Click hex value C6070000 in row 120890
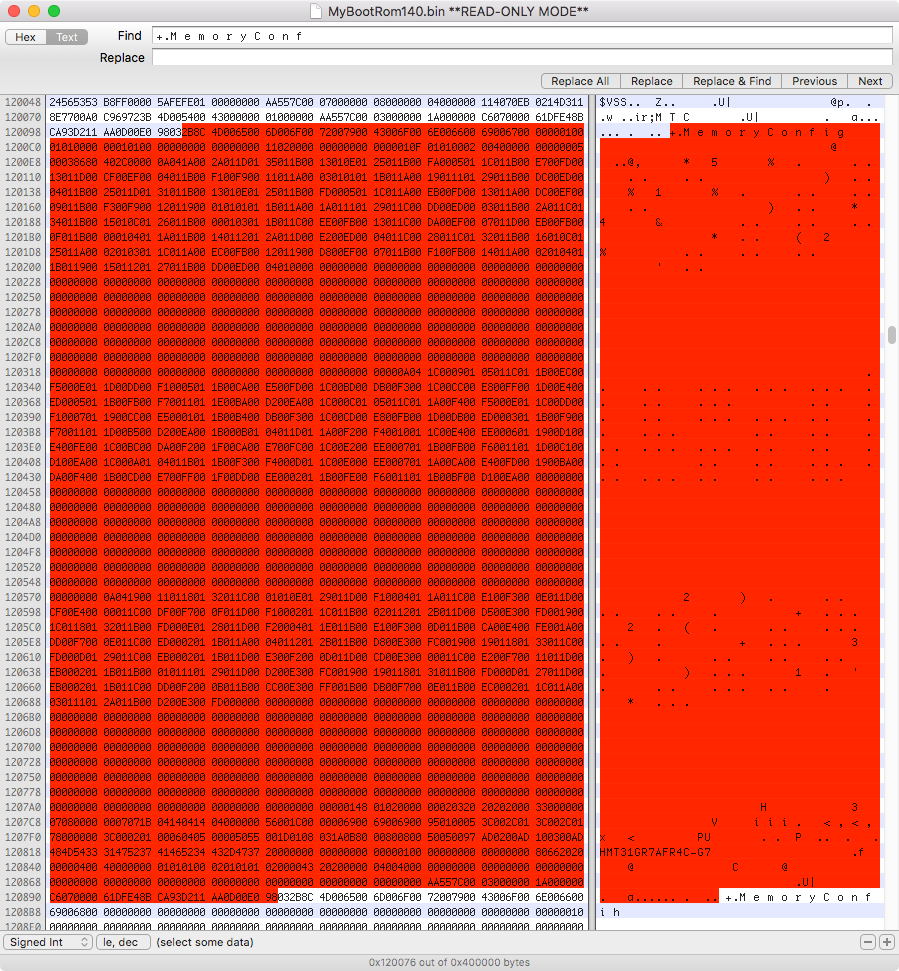The image size is (899, 971). click(73, 897)
